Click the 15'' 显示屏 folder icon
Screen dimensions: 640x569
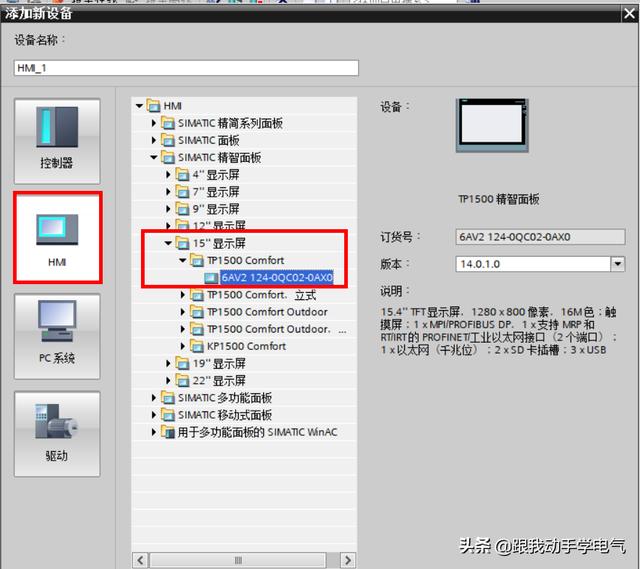(x=182, y=242)
